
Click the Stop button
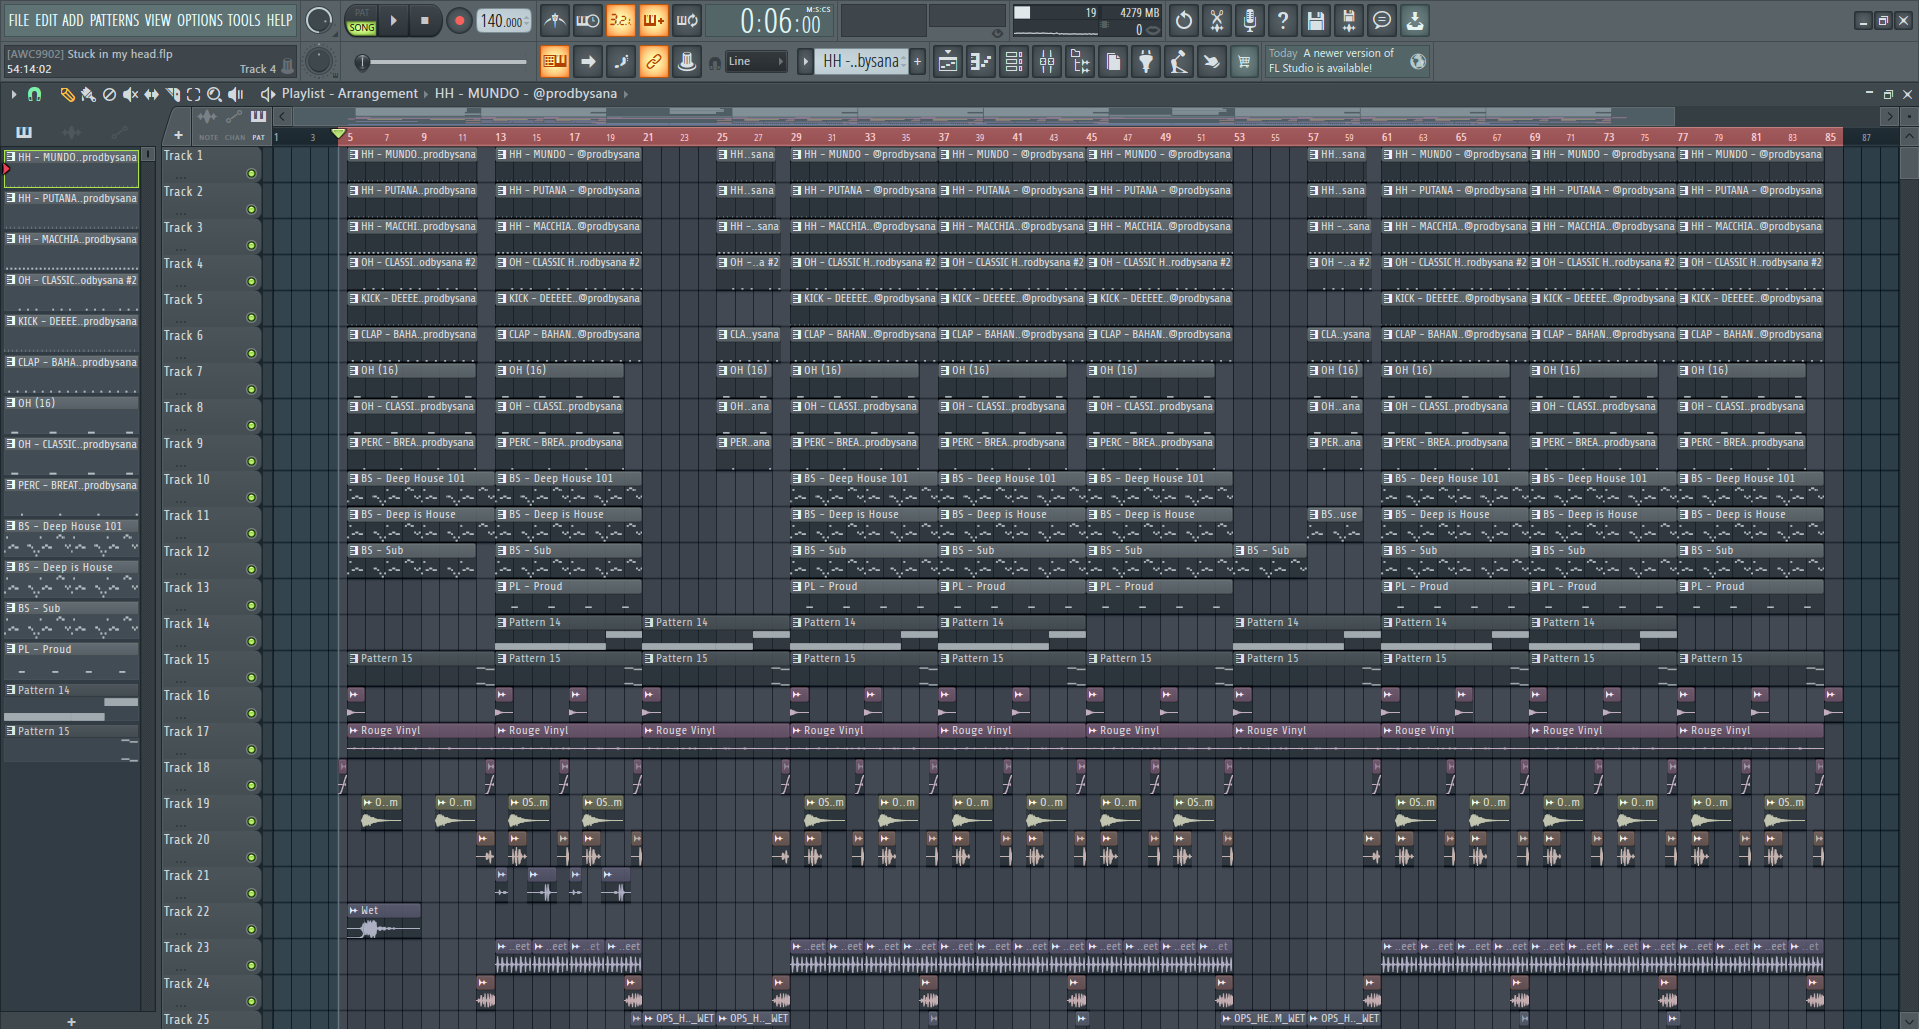pyautogui.click(x=425, y=20)
